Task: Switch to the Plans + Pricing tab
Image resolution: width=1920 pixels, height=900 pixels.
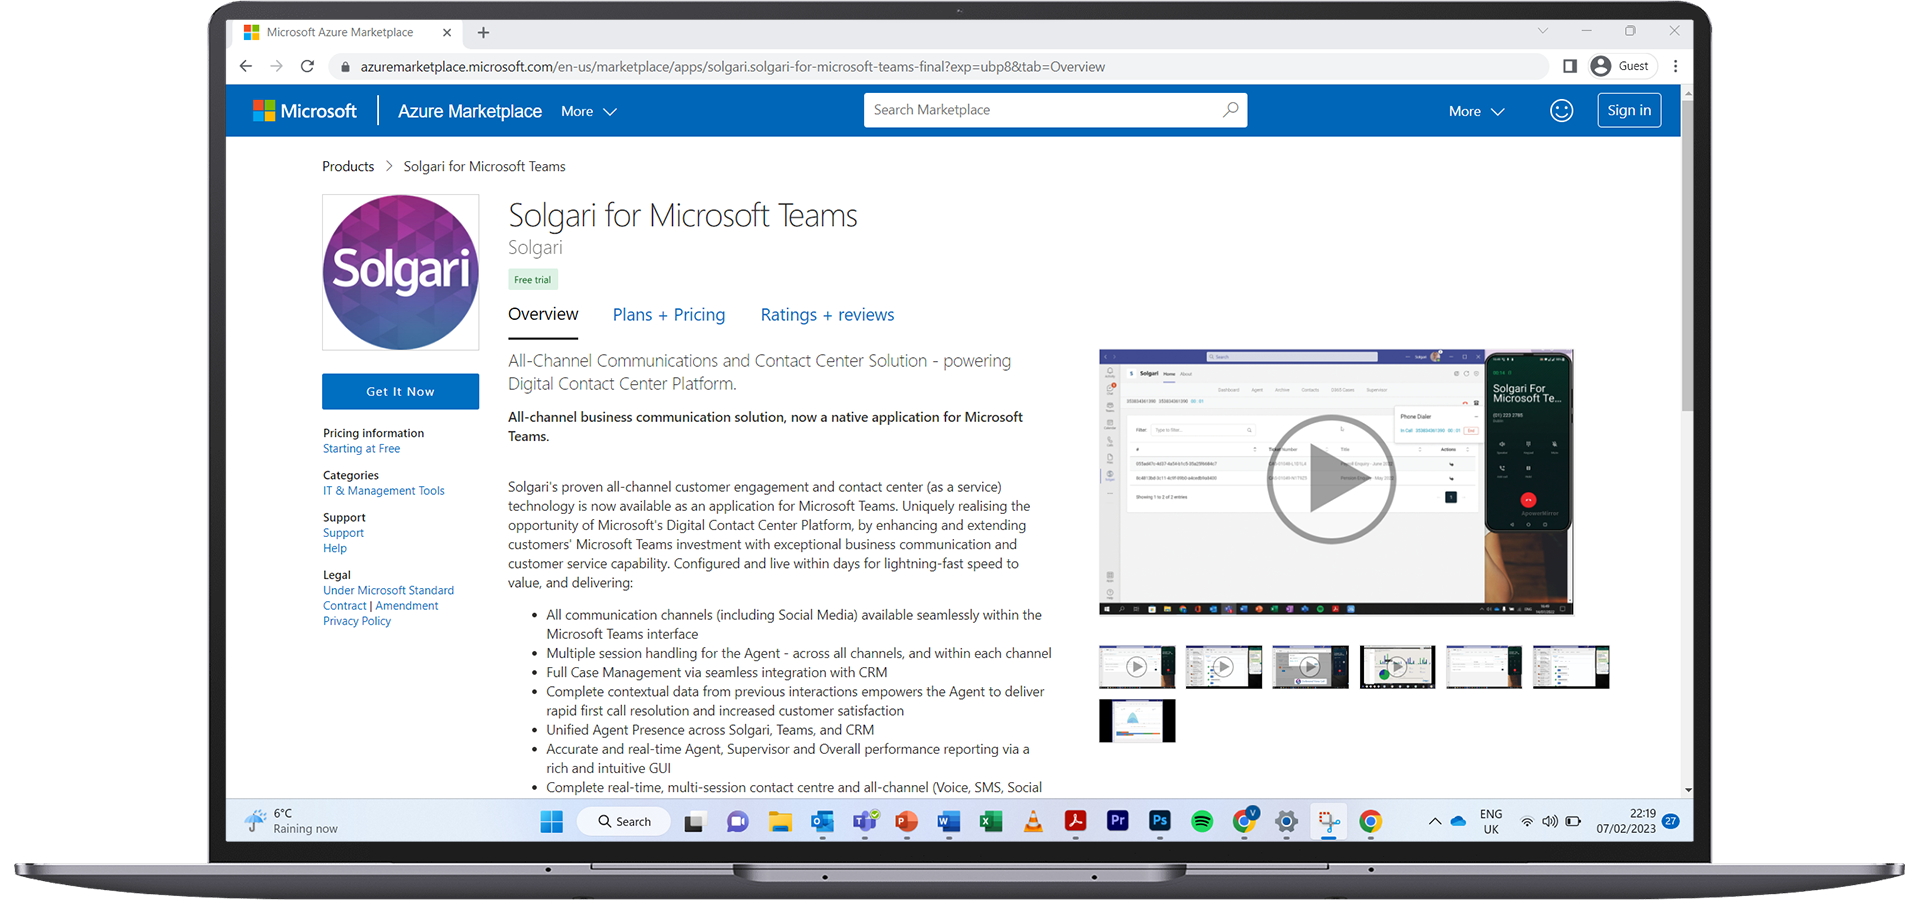Action: [669, 315]
